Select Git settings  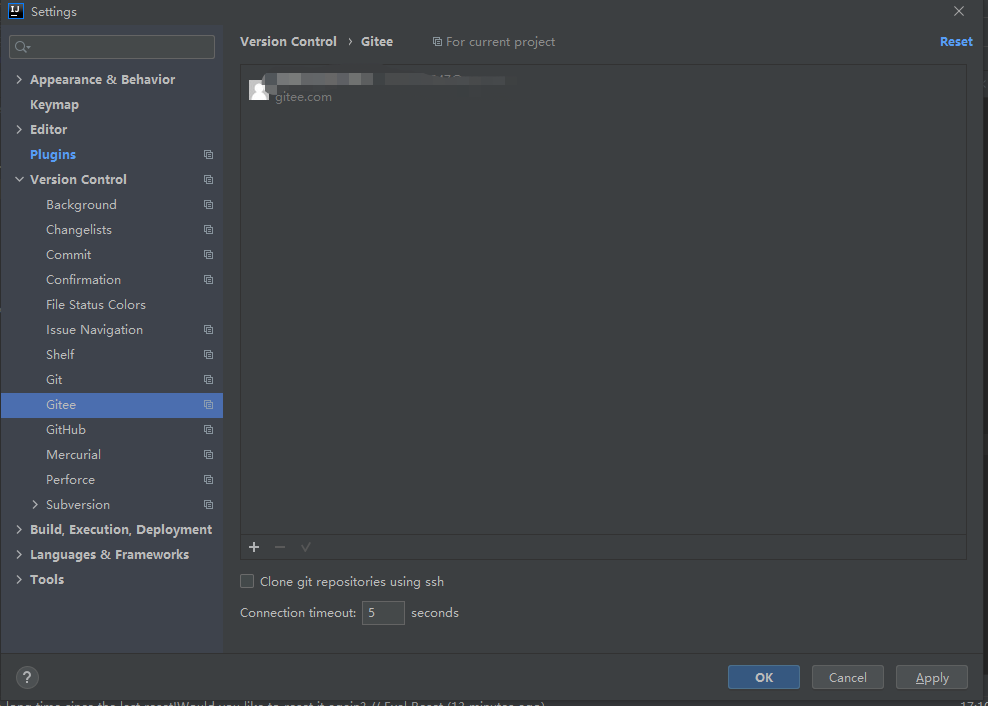54,379
